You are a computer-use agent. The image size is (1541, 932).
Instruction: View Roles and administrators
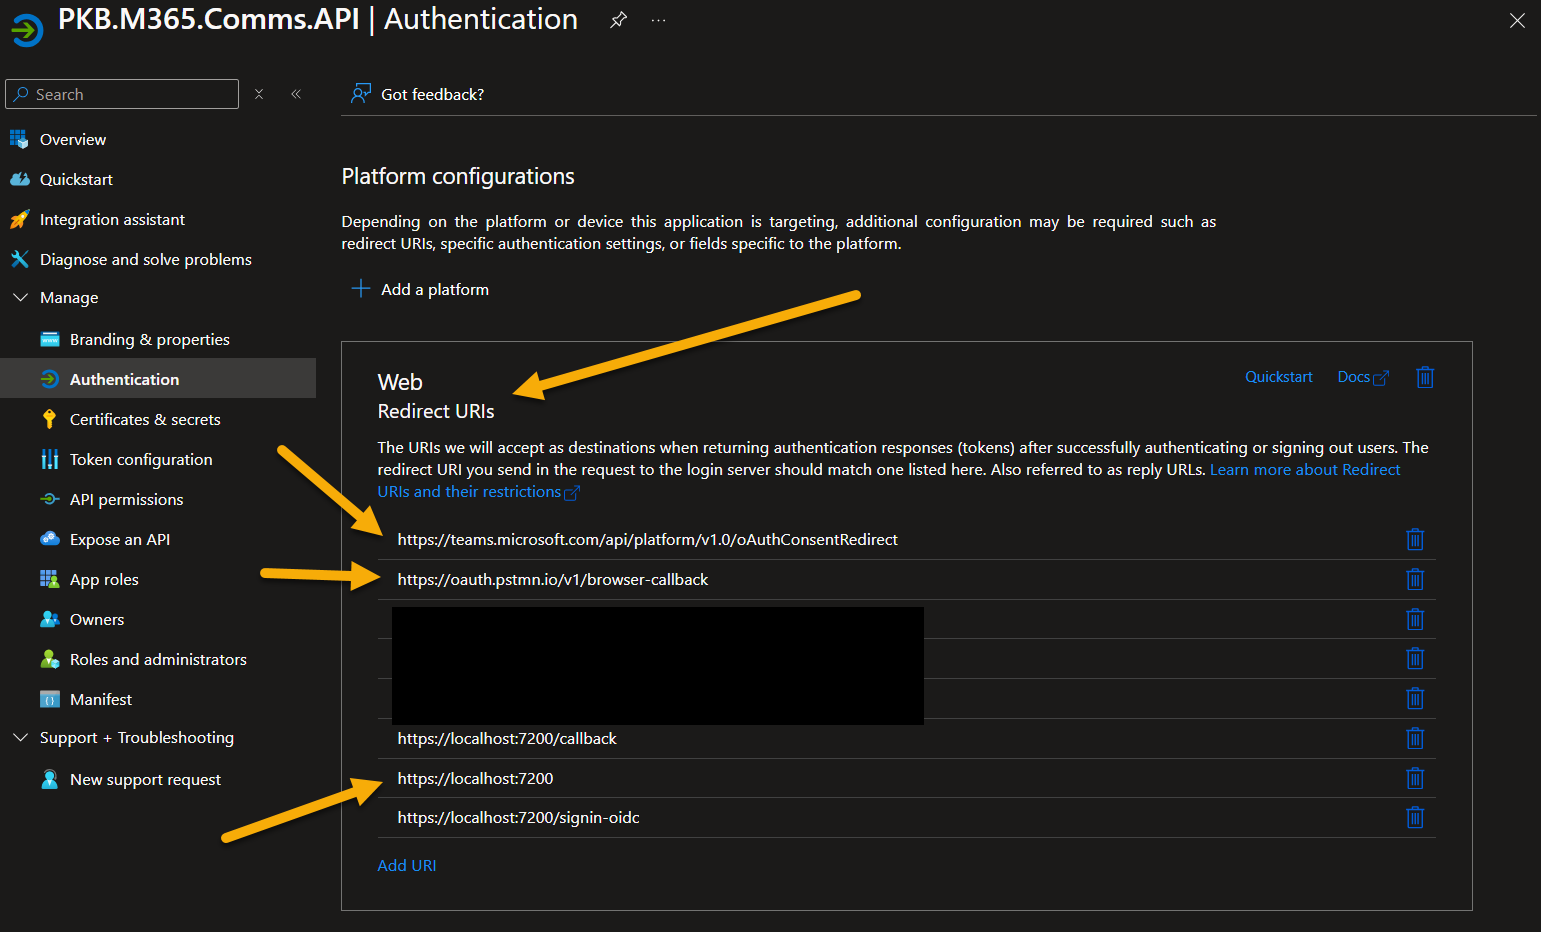(x=158, y=659)
